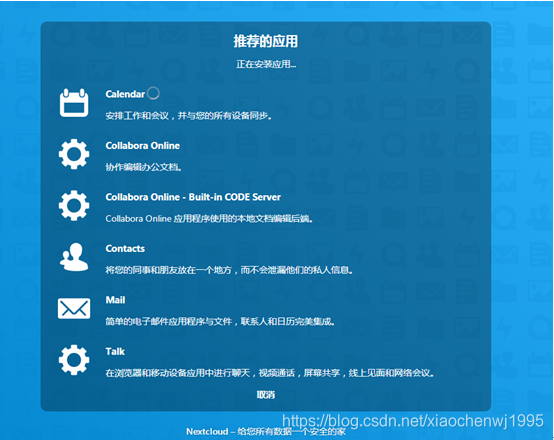This screenshot has width=554, height=440.
Task: Click the Talk gear icon
Action: click(x=74, y=360)
